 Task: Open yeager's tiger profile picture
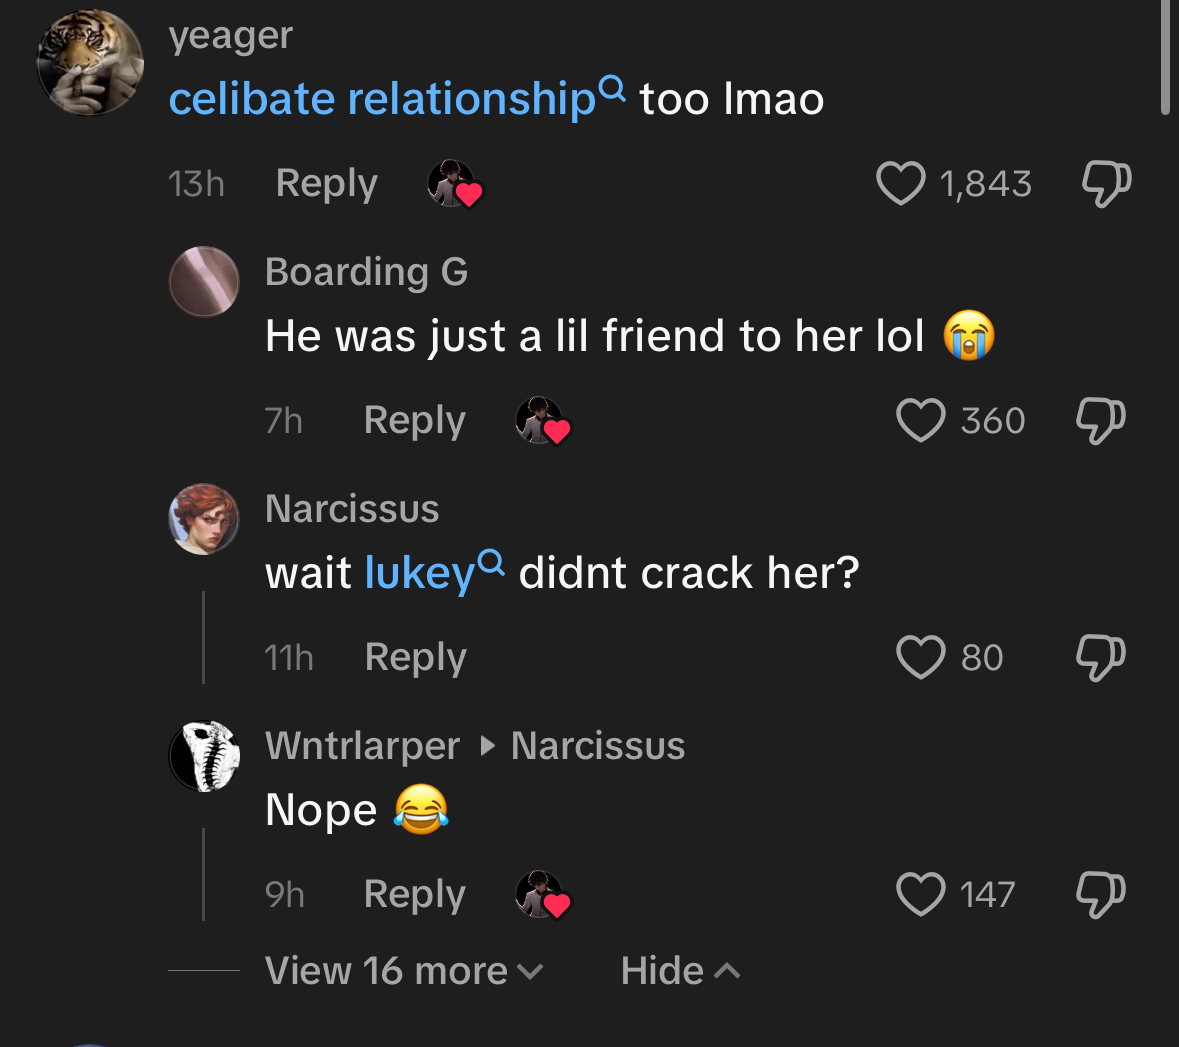point(90,62)
